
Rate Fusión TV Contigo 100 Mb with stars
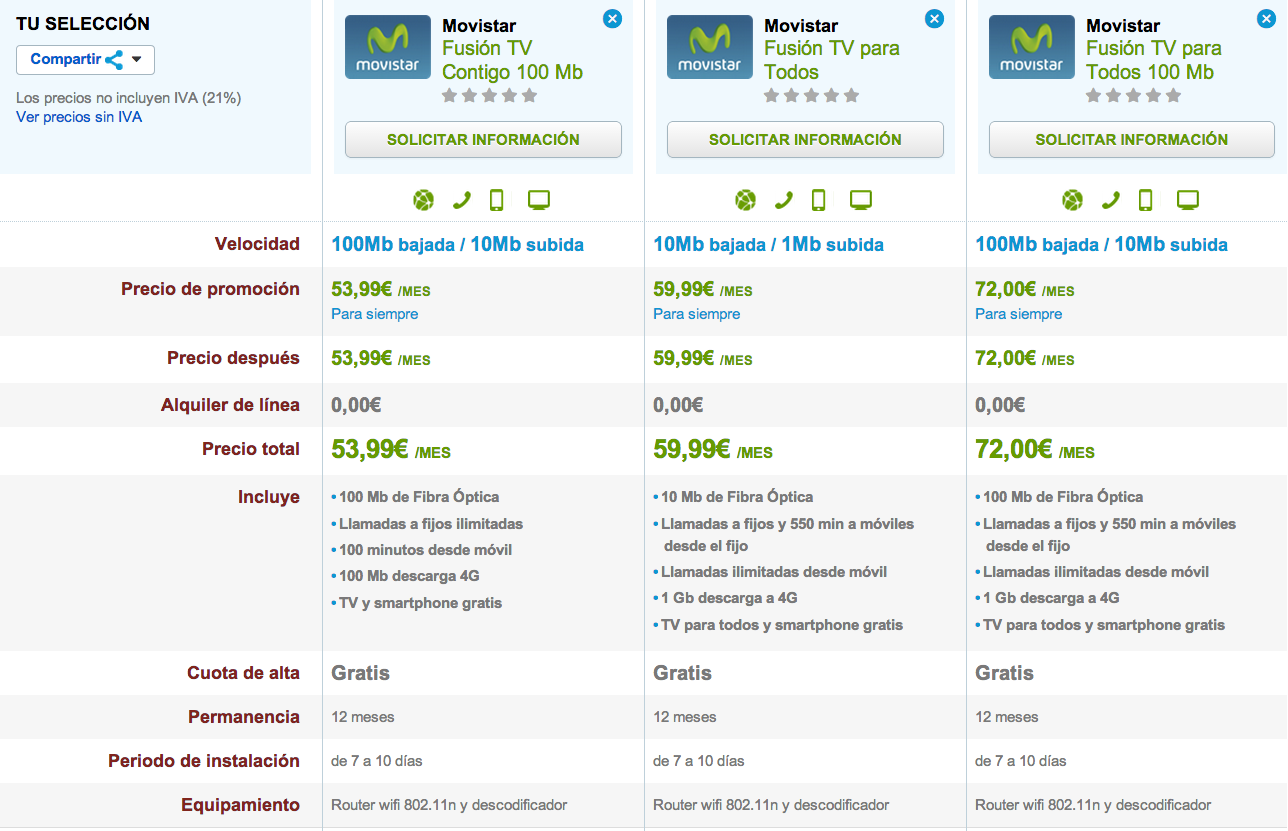(x=490, y=96)
